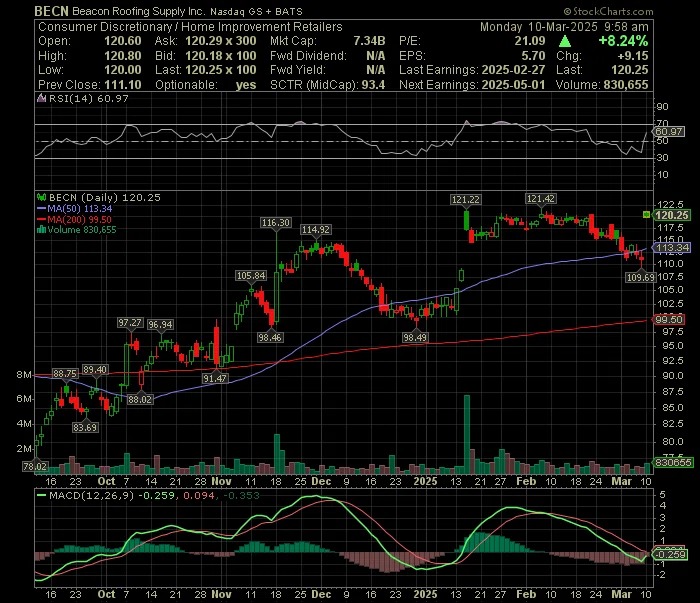Click the BECN ticker symbol in the header
Image resolution: width=700 pixels, height=603 pixels.
(51, 11)
